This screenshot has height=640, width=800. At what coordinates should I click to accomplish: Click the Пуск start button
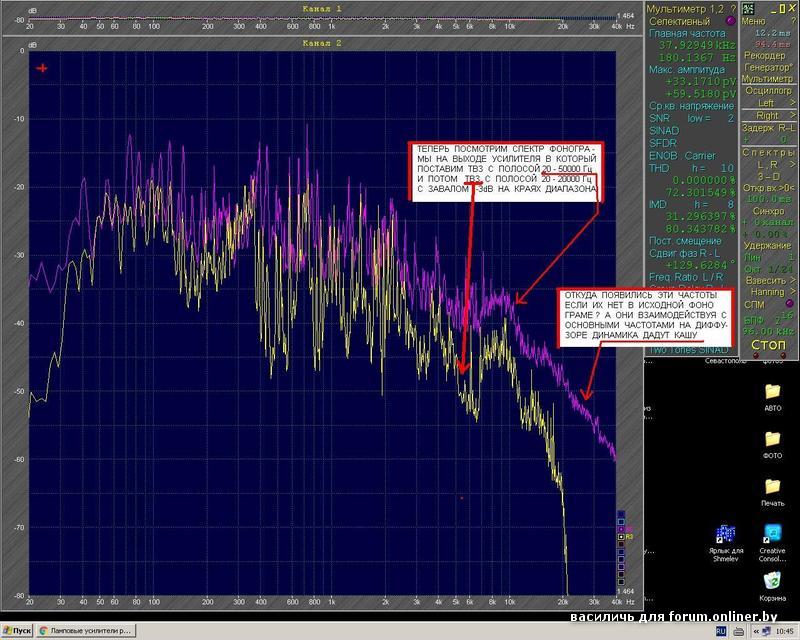(17, 632)
